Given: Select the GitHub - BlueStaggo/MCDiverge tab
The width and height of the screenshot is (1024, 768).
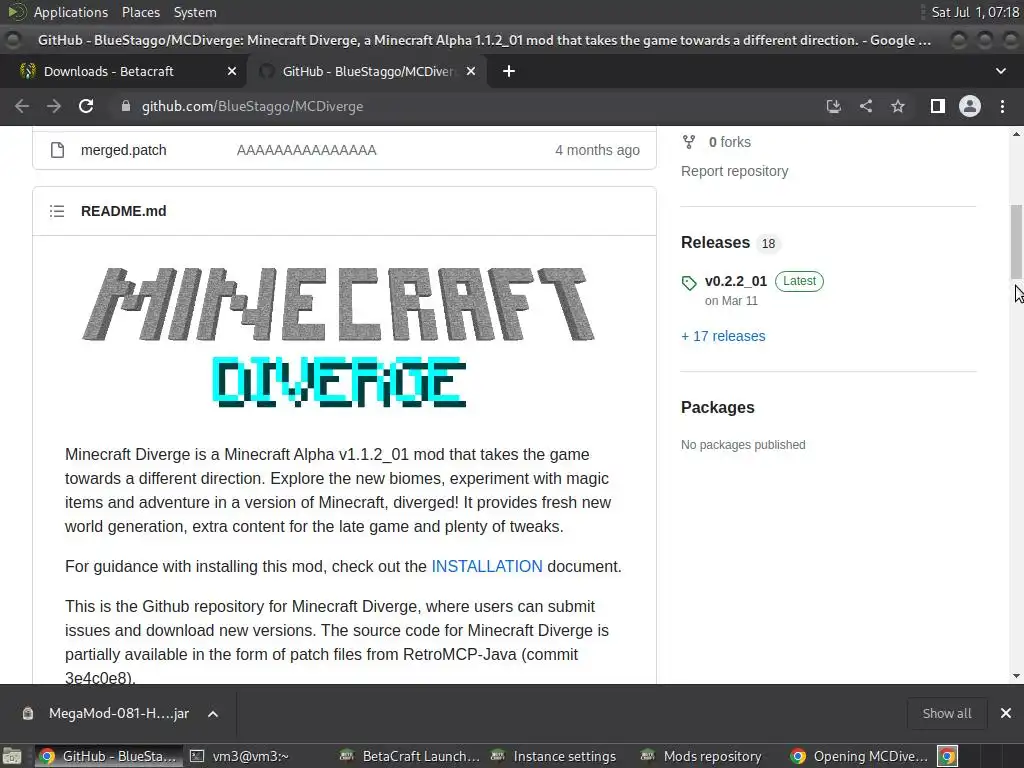Looking at the screenshot, I should point(366,71).
